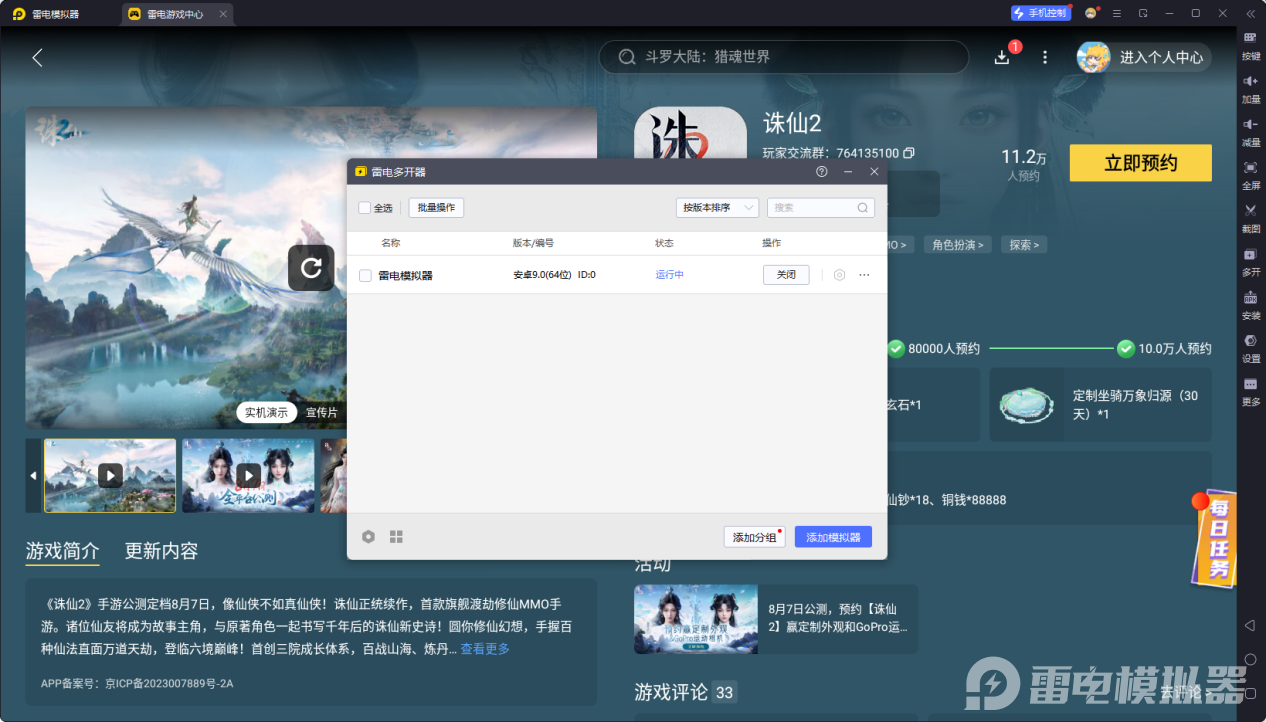Go back using top-left arrow
This screenshot has height=722, width=1266.
(x=37, y=57)
